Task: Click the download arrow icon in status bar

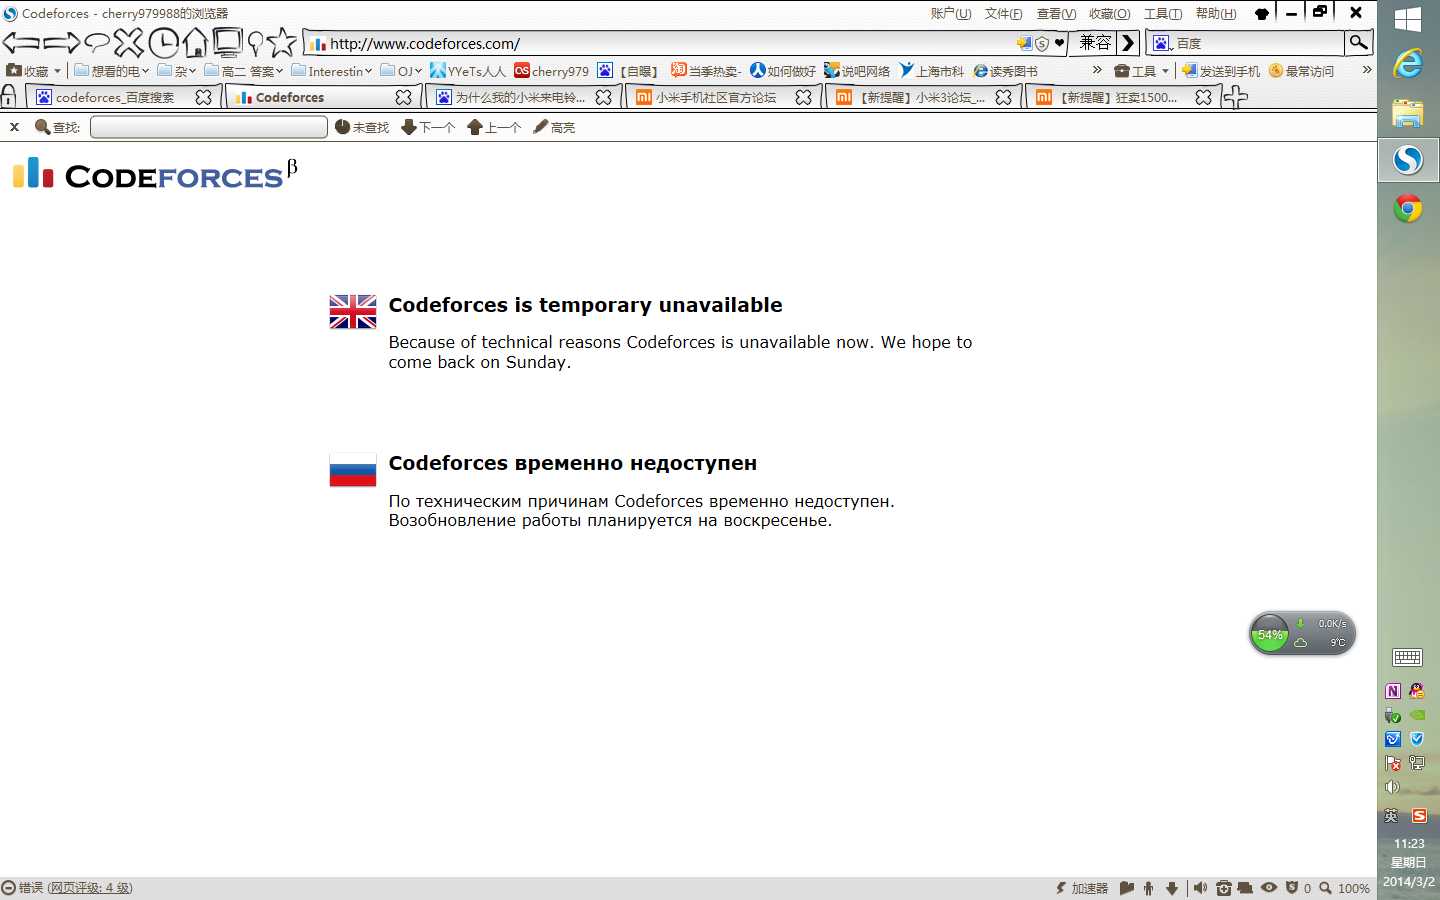Action: [1172, 888]
